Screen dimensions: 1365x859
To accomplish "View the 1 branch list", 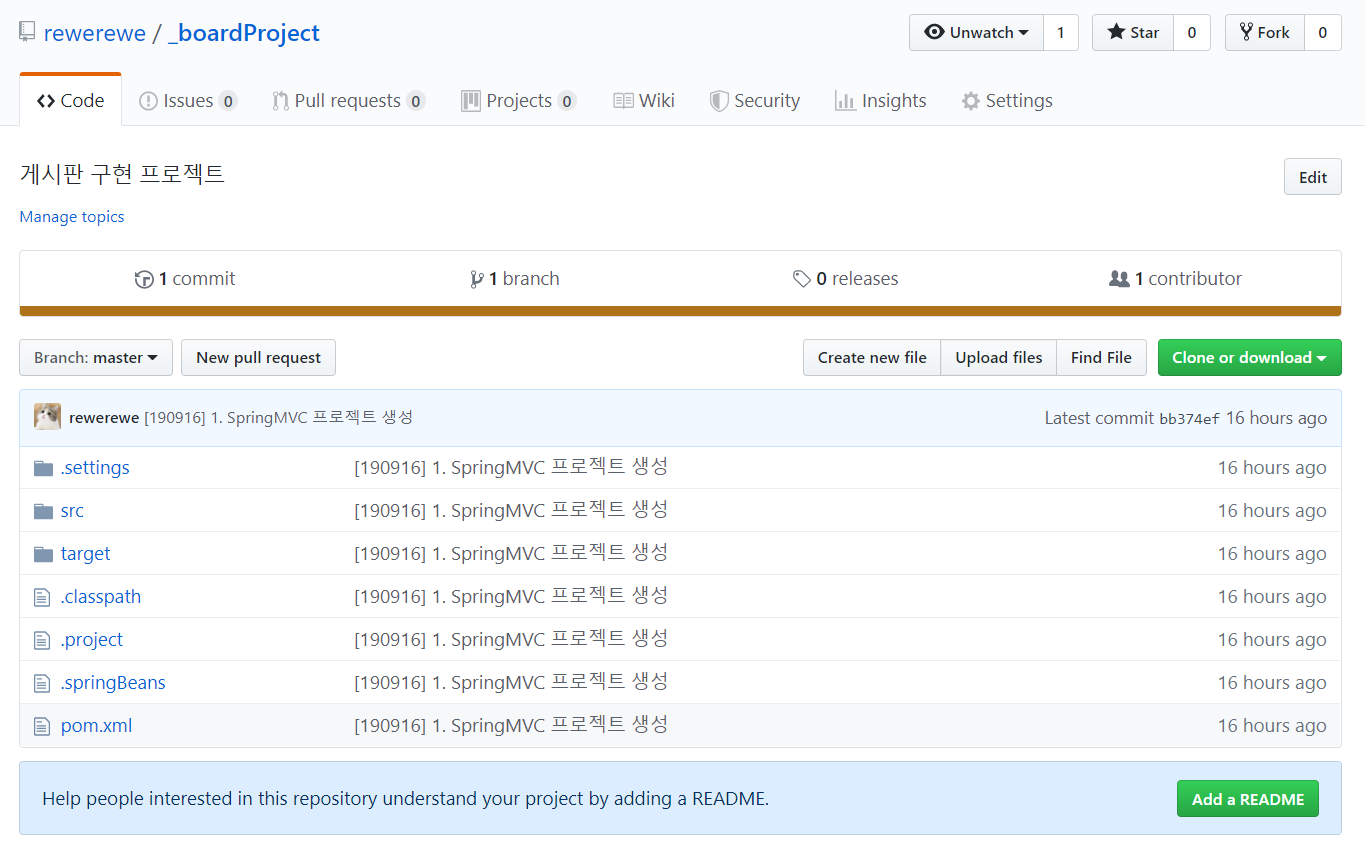I will [x=514, y=279].
